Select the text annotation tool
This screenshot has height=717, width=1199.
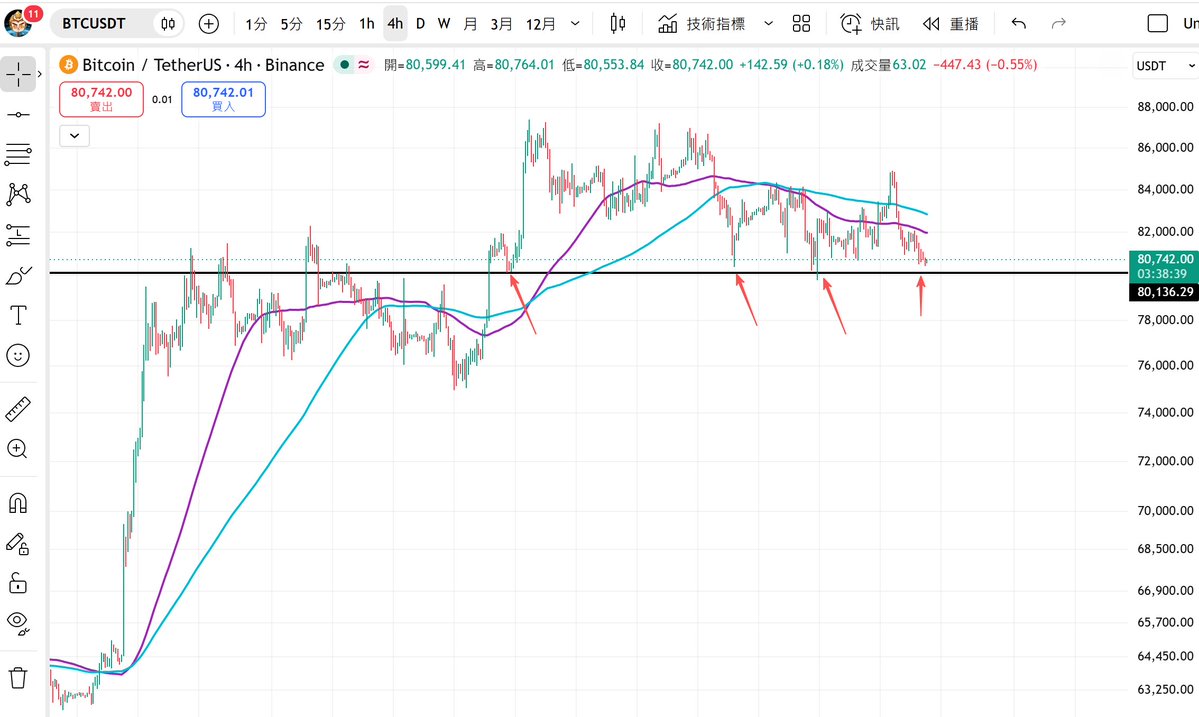[x=18, y=315]
